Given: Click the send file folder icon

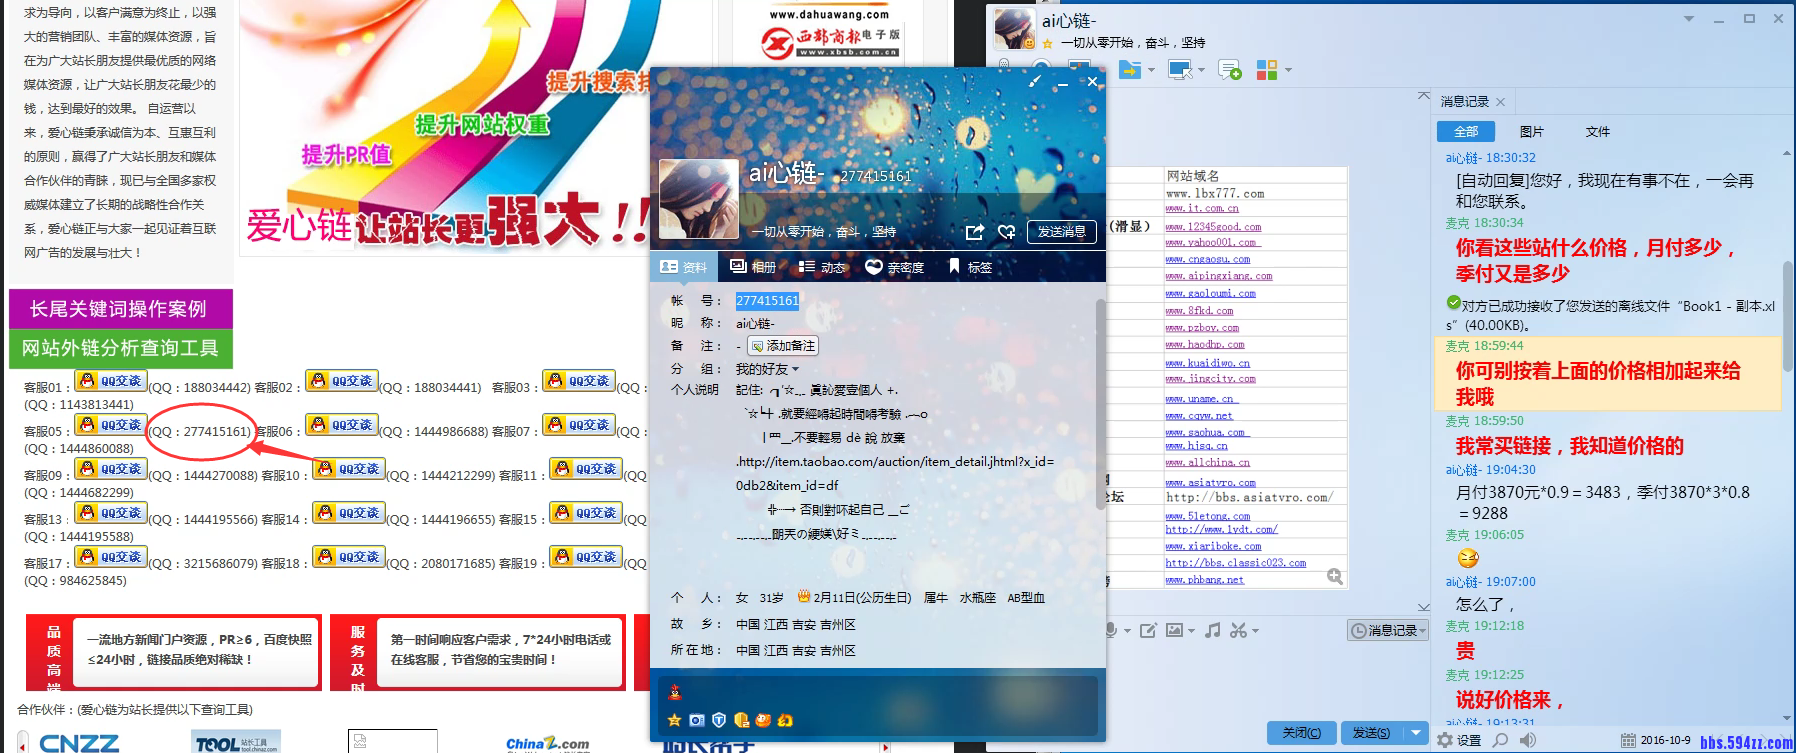Looking at the screenshot, I should coord(1129,70).
